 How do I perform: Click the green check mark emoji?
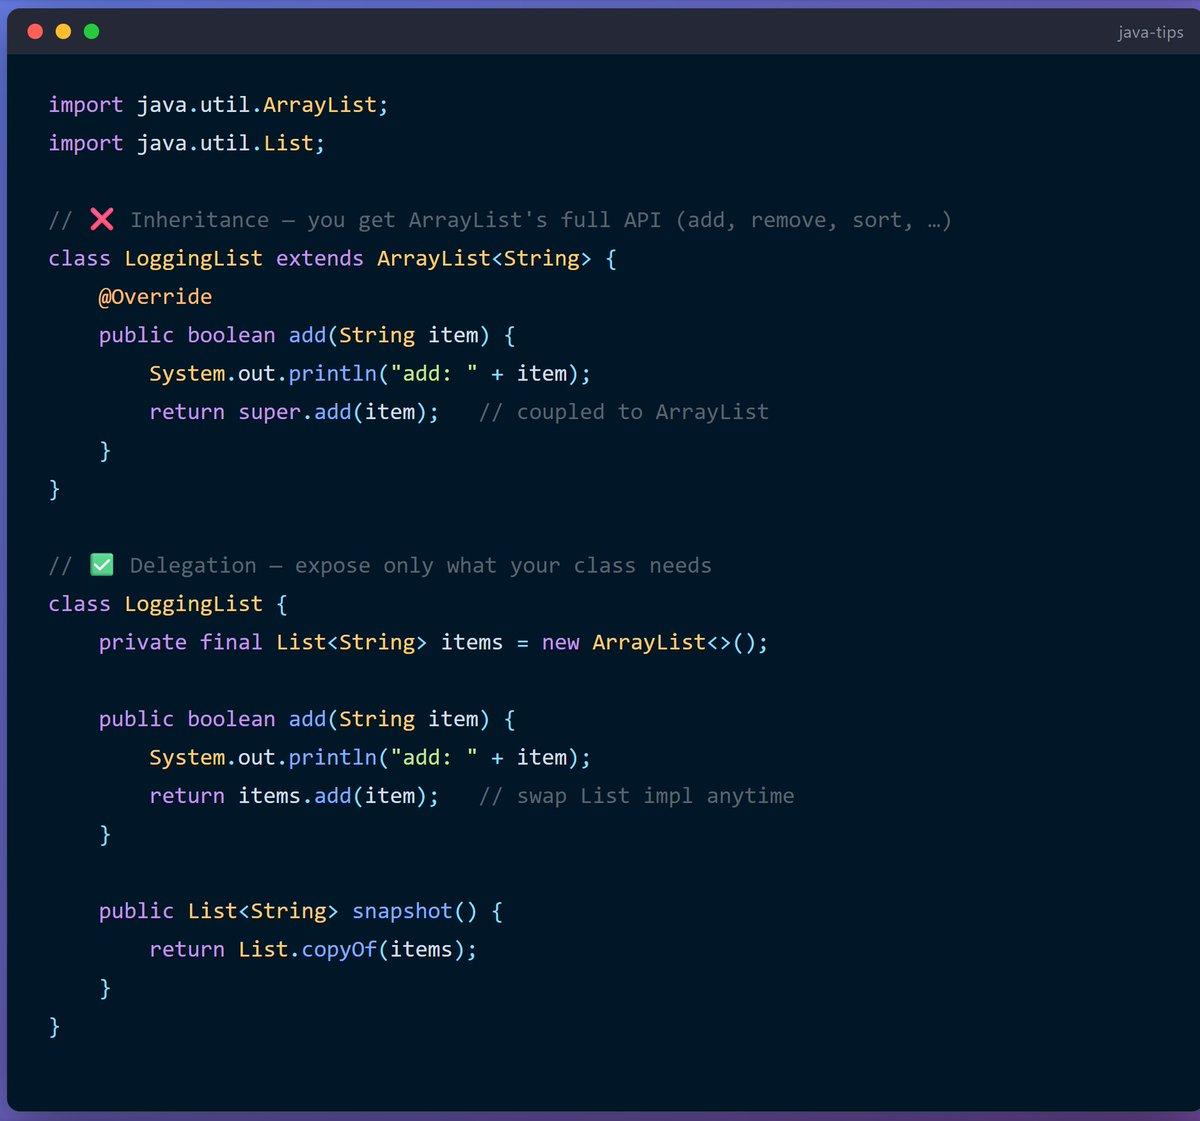102,565
